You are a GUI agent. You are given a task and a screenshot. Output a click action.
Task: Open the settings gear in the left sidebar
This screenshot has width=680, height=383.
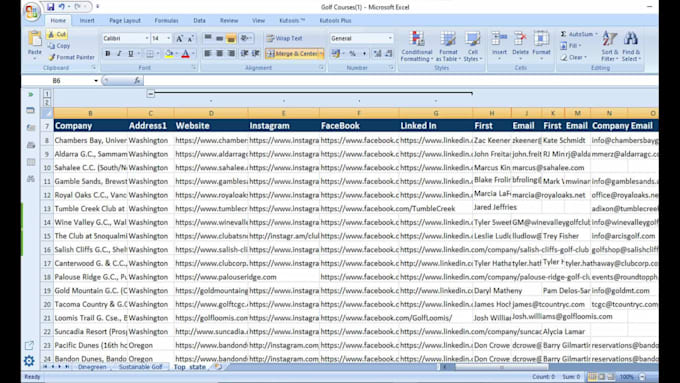click(29, 360)
